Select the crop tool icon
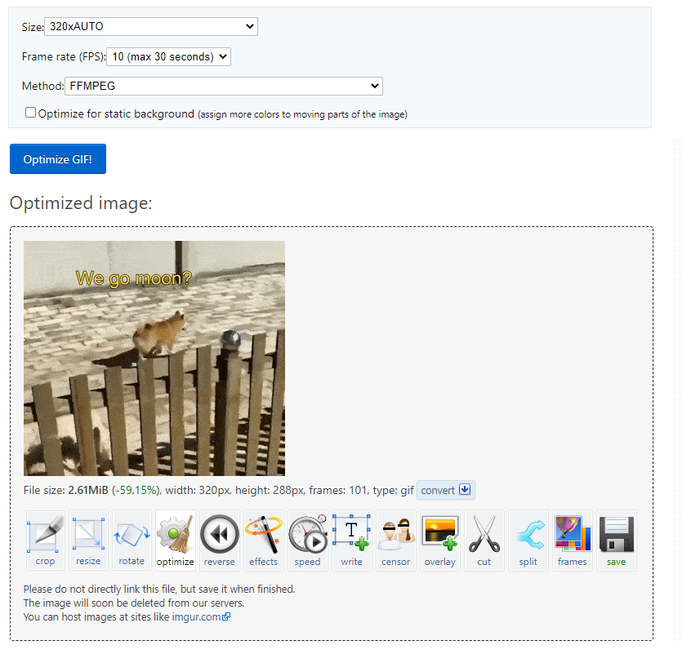This screenshot has height=663, width=700. (45, 540)
